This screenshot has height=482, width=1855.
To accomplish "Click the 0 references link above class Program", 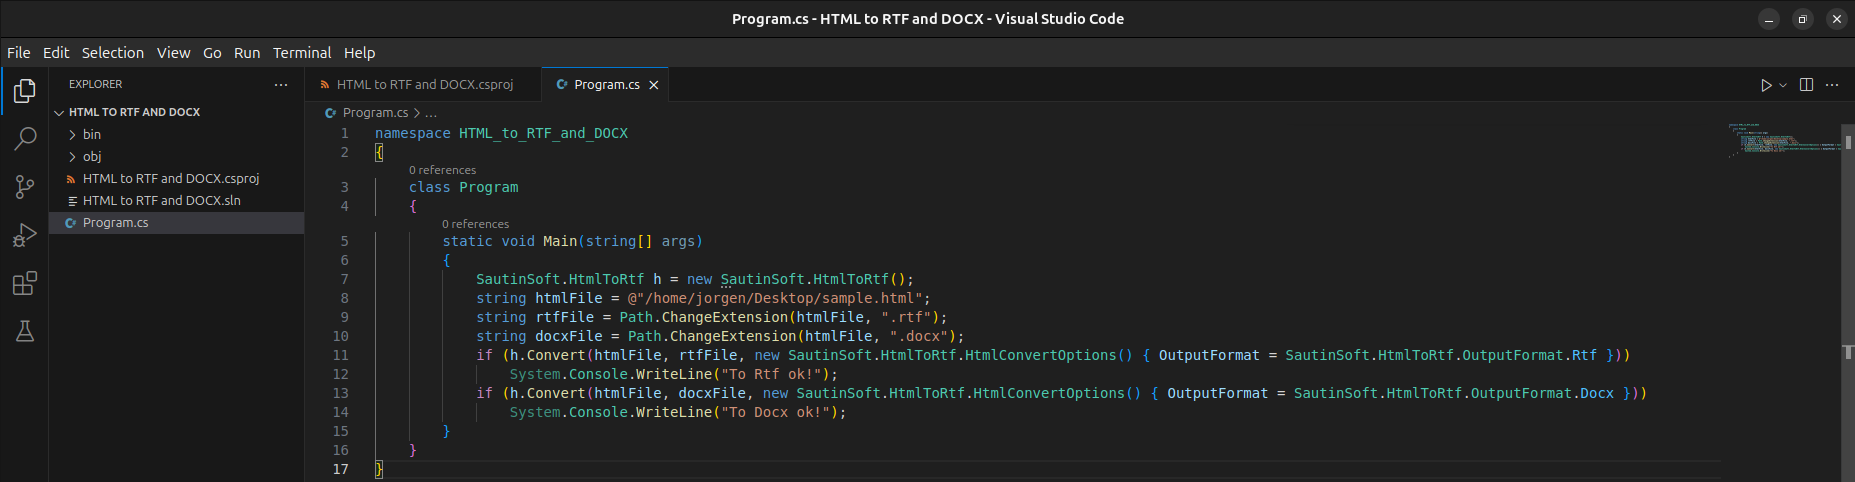I will tap(442, 170).
